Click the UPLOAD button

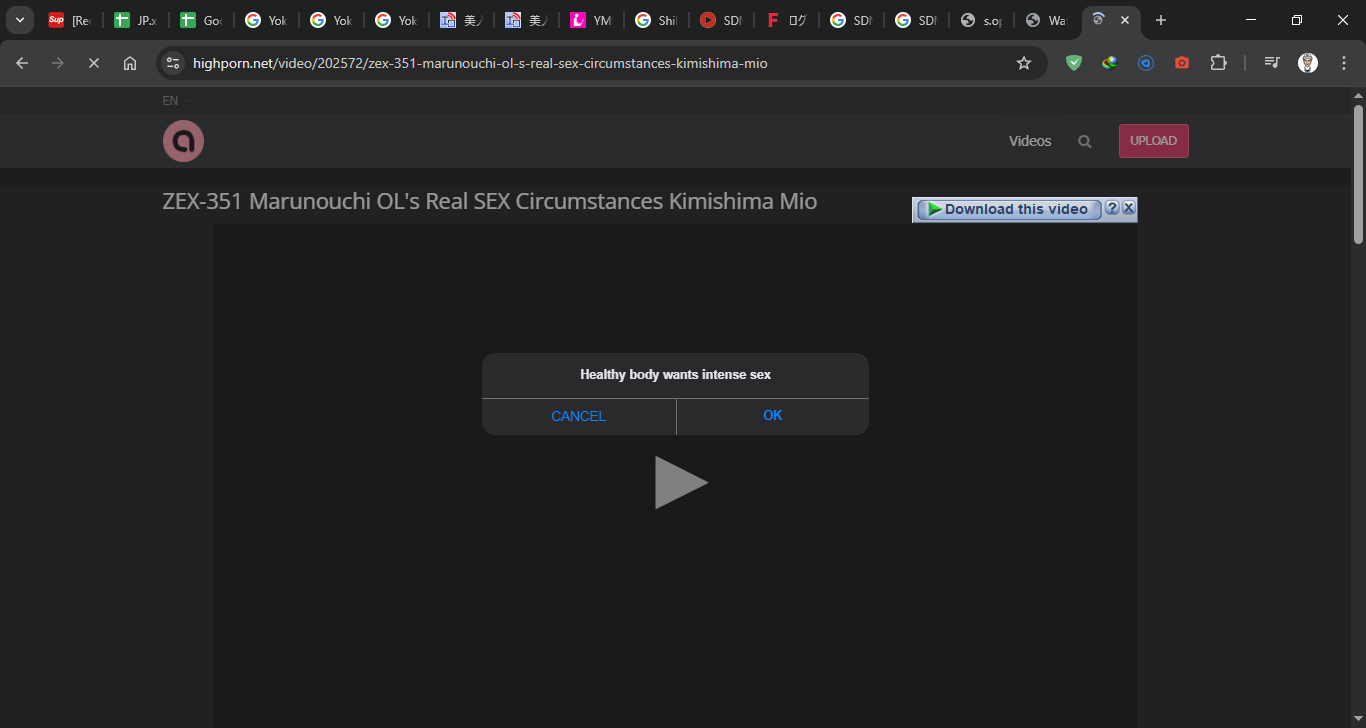pyautogui.click(x=1153, y=141)
